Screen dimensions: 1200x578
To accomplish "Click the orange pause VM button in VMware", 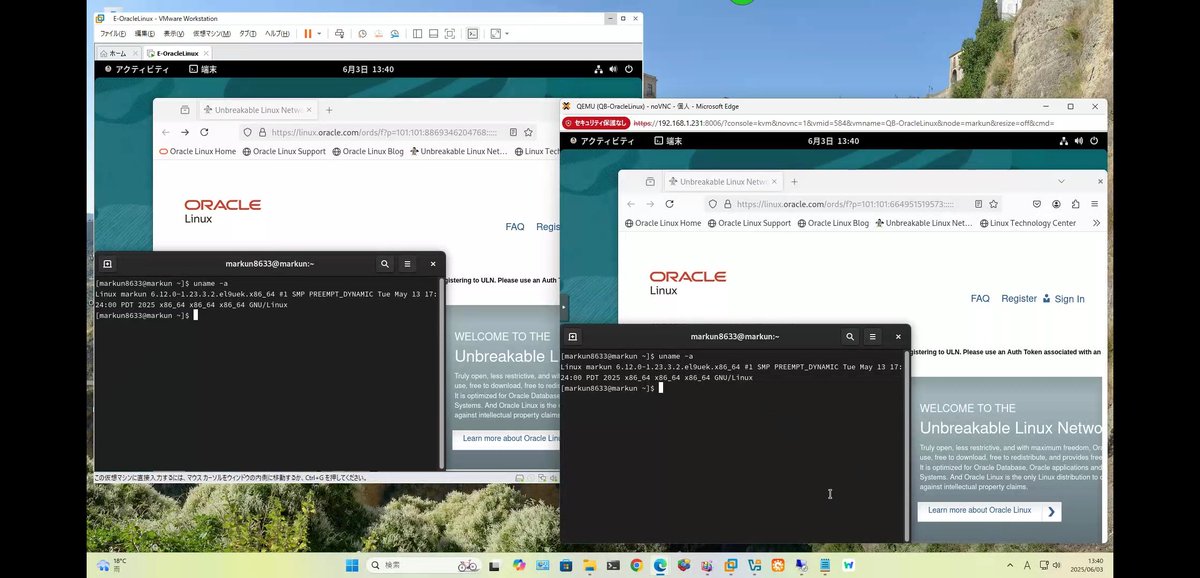I will point(307,34).
